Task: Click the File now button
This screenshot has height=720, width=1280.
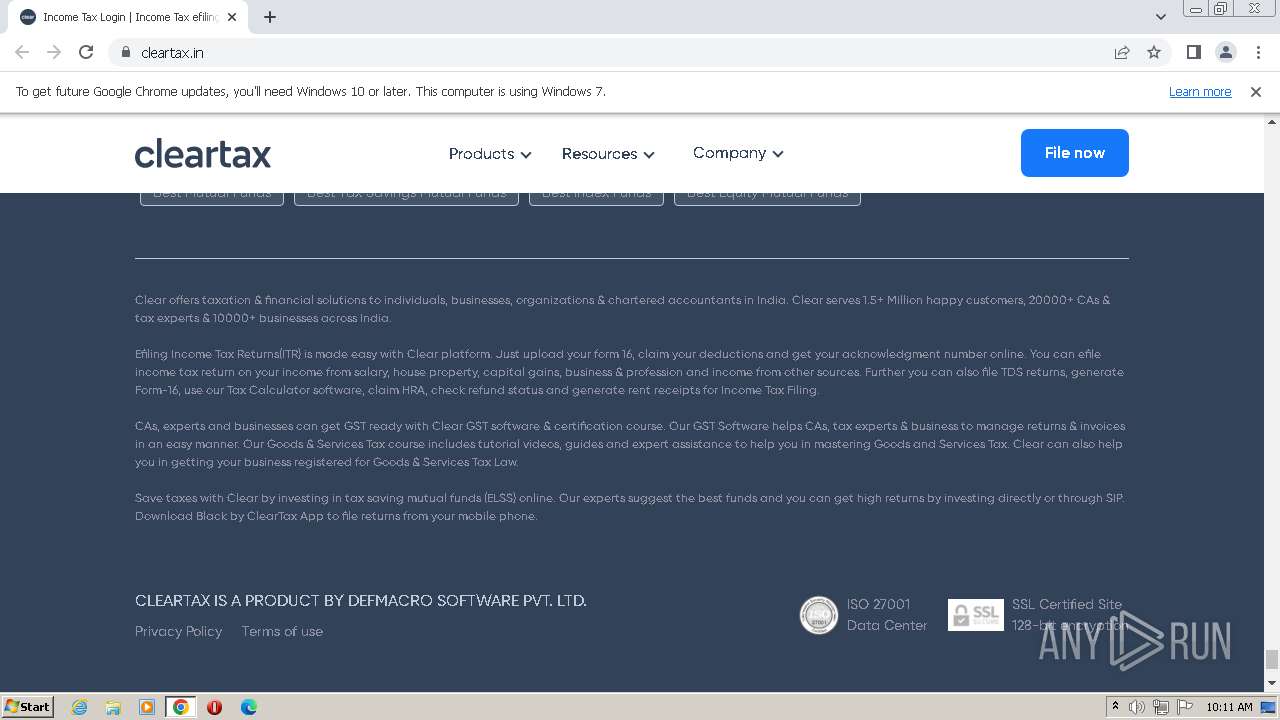Action: pos(1074,153)
